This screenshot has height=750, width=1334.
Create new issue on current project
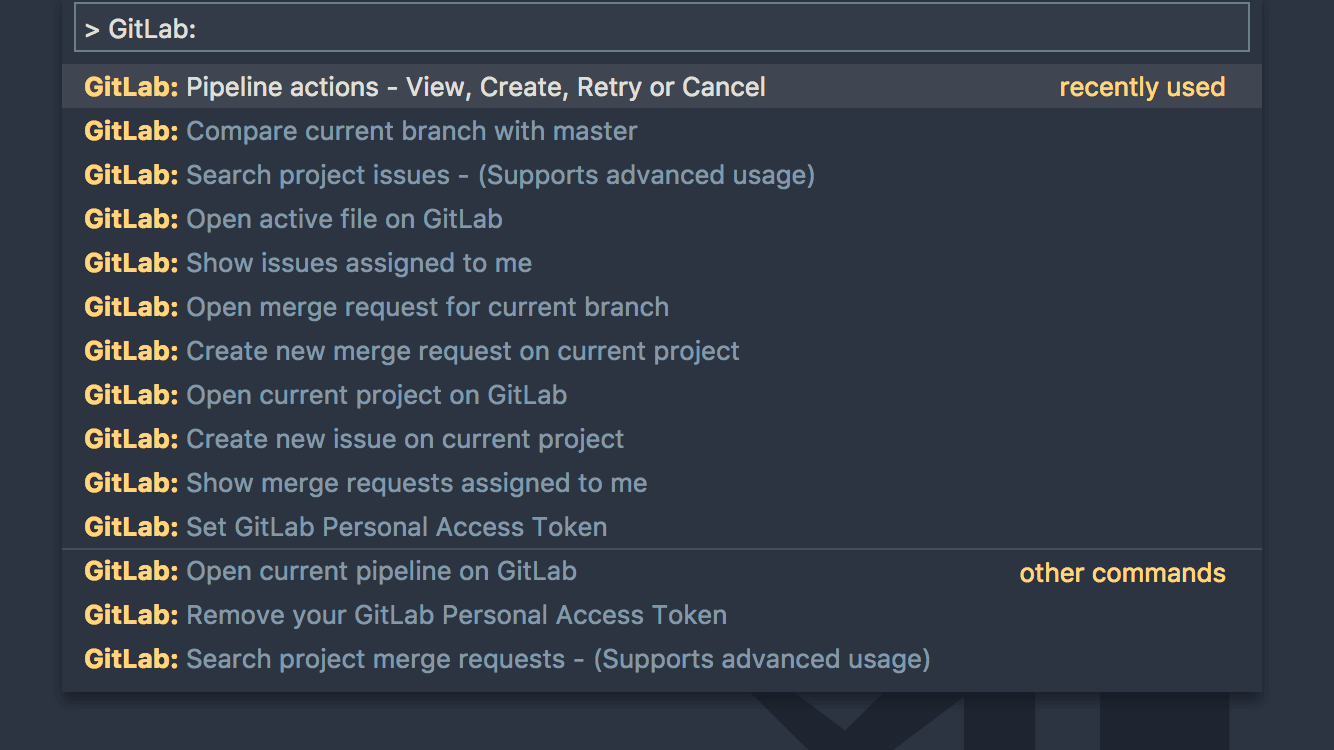404,439
